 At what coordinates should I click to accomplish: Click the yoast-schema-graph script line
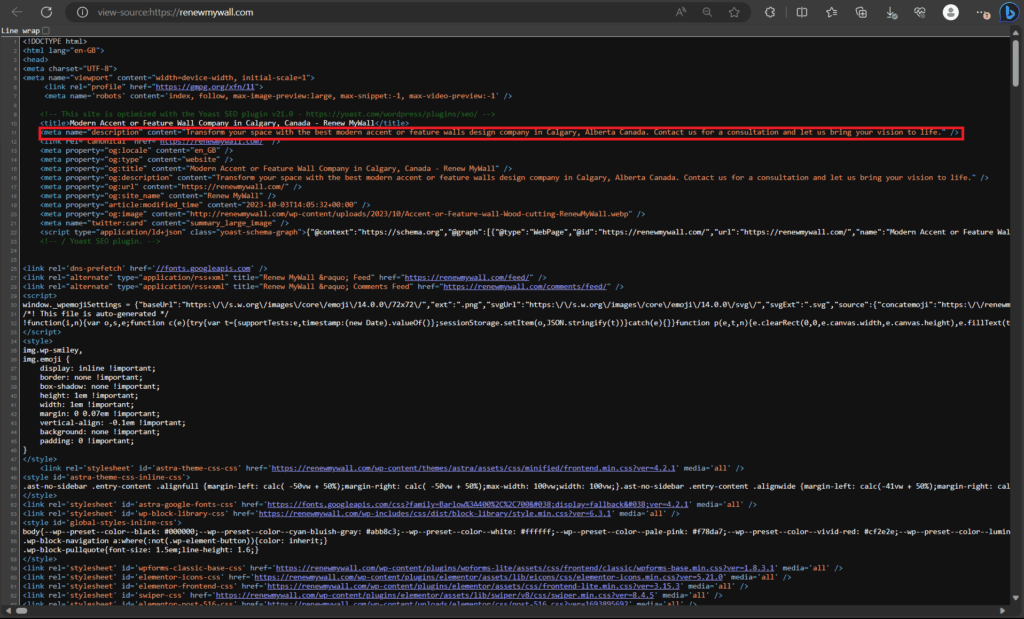(524, 232)
